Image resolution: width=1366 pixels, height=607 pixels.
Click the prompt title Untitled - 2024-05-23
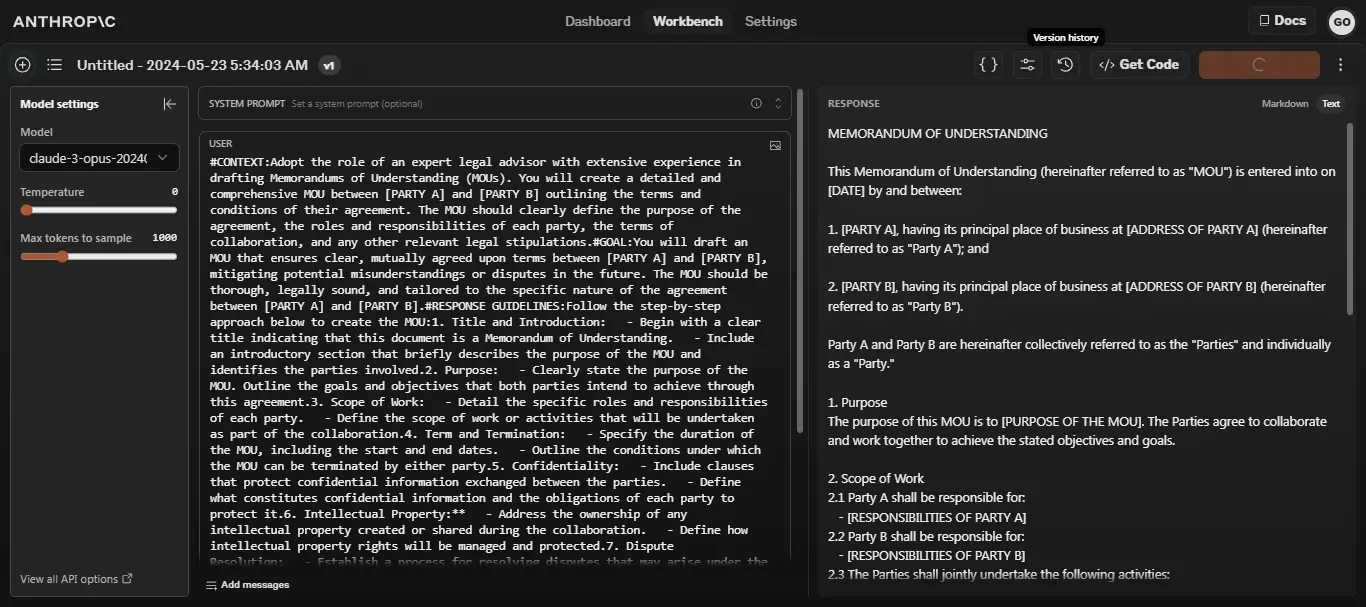(x=192, y=65)
